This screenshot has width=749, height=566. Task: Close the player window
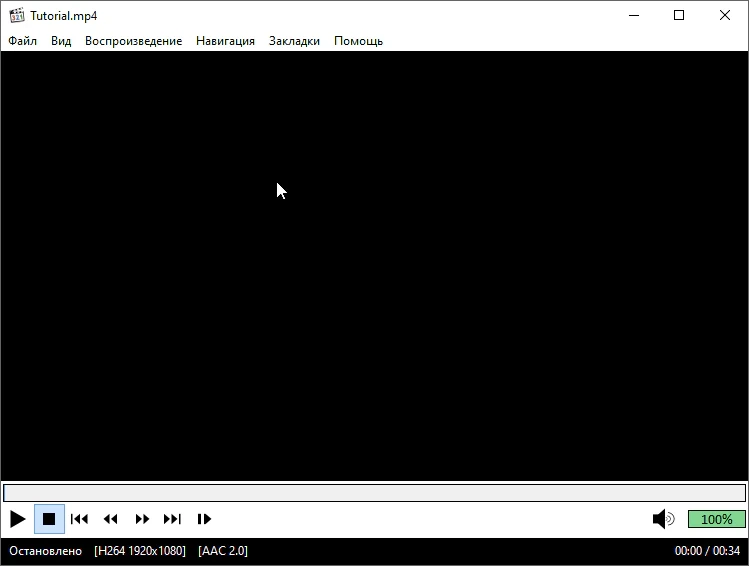point(725,15)
